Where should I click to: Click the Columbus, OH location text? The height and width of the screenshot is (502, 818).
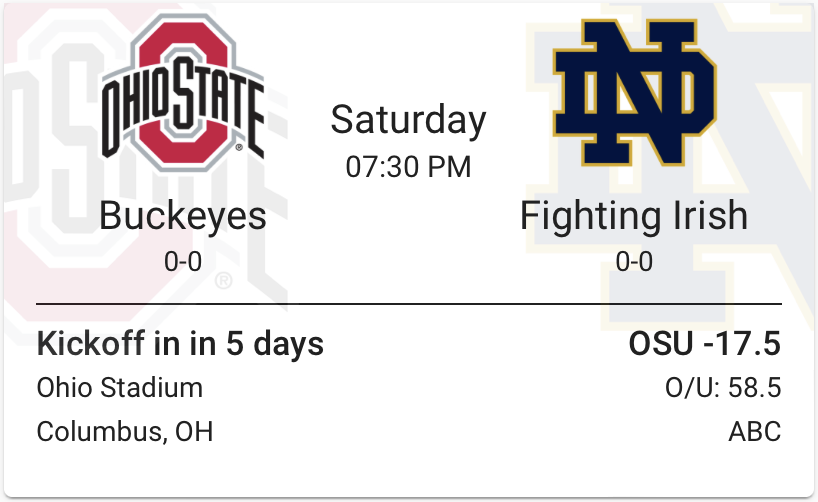tap(125, 432)
